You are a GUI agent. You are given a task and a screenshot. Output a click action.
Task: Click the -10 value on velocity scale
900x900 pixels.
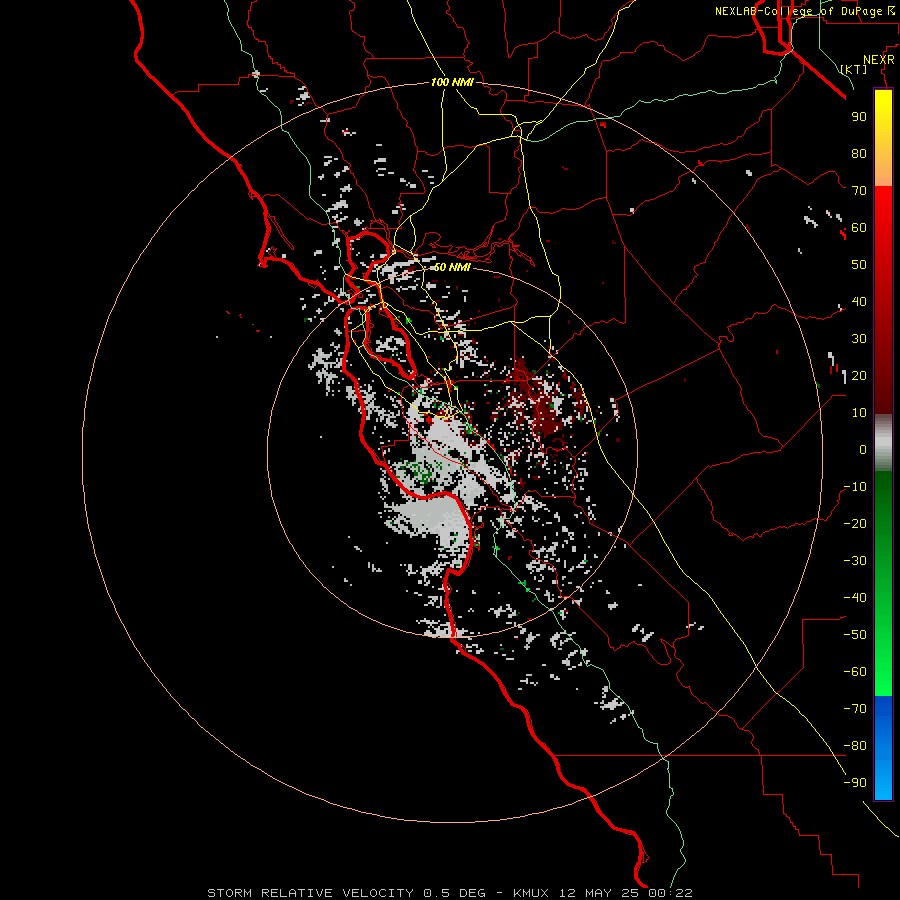click(x=855, y=487)
